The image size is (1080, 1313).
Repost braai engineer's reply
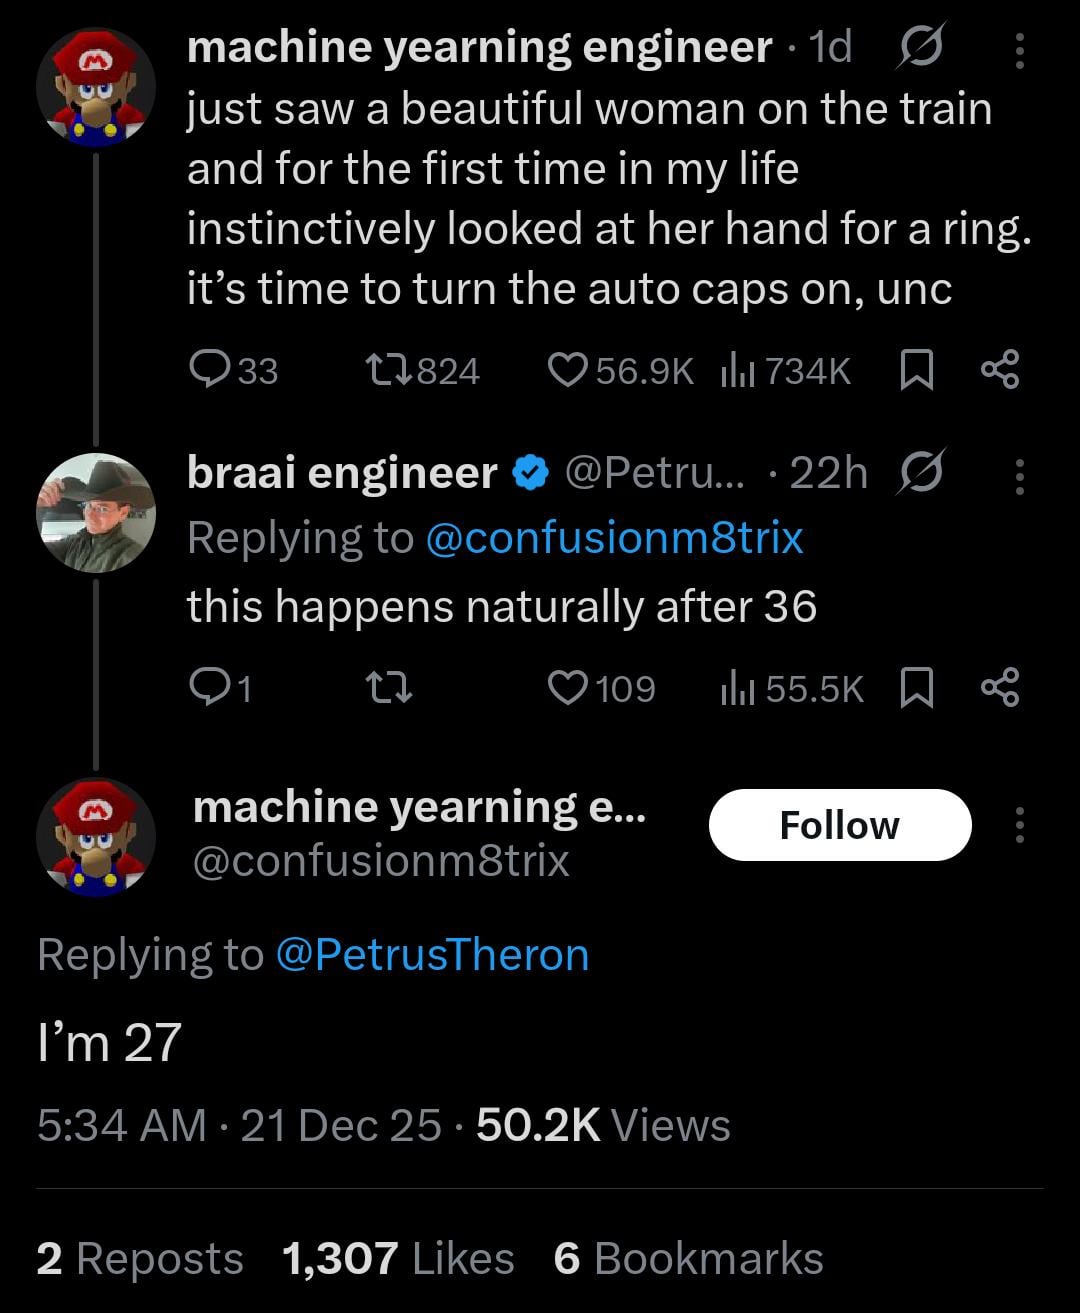(x=385, y=688)
